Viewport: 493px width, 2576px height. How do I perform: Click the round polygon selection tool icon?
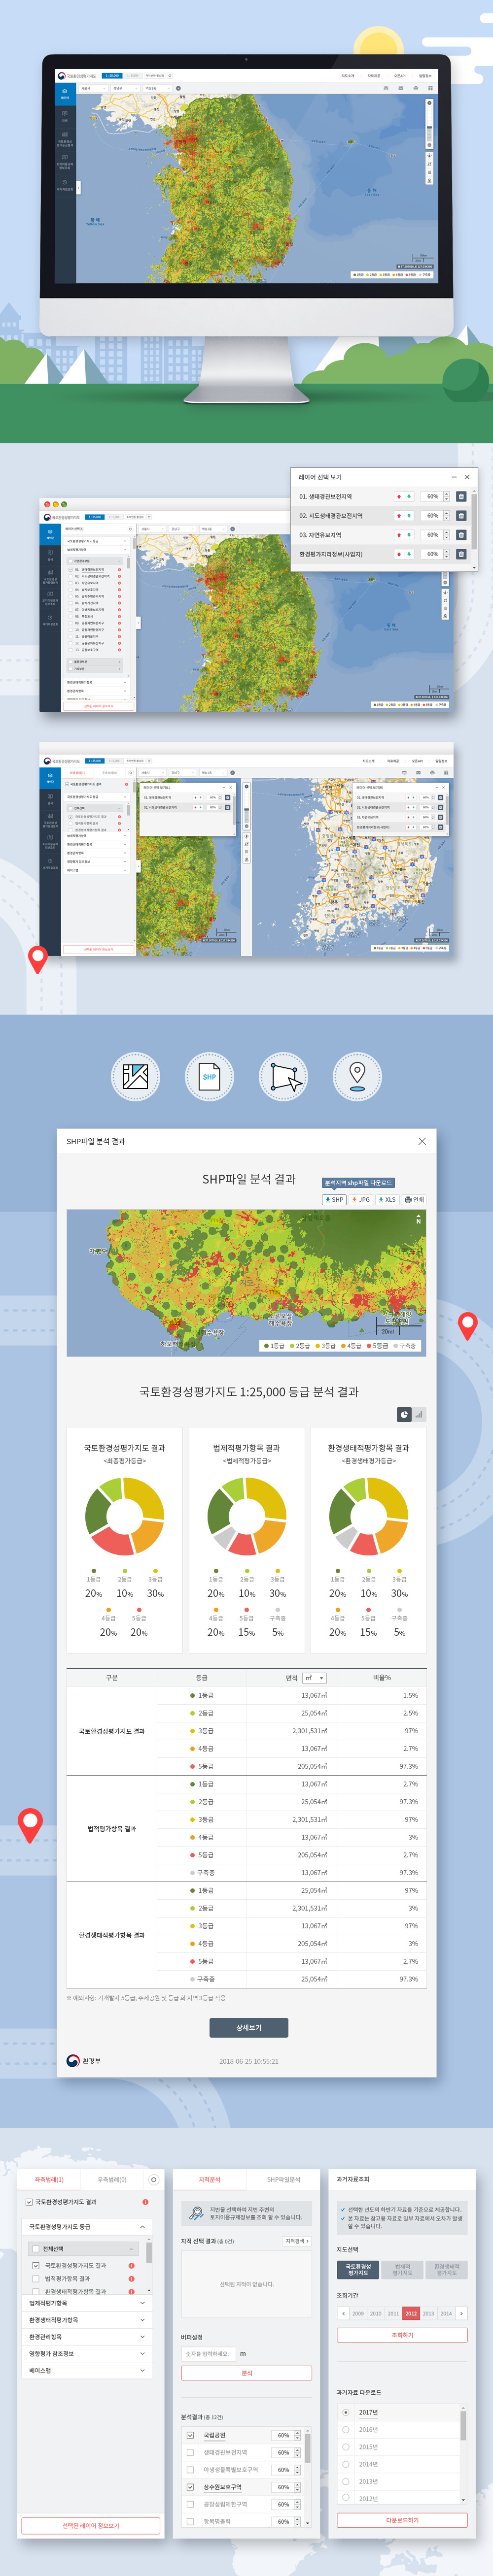coord(283,1077)
